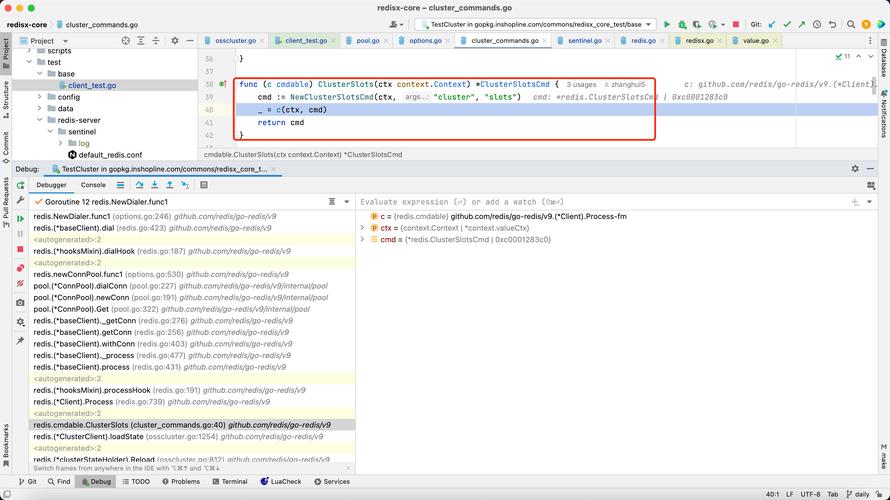
Task: Rerun the debug session with the green rerun icon
Action: 20,186
